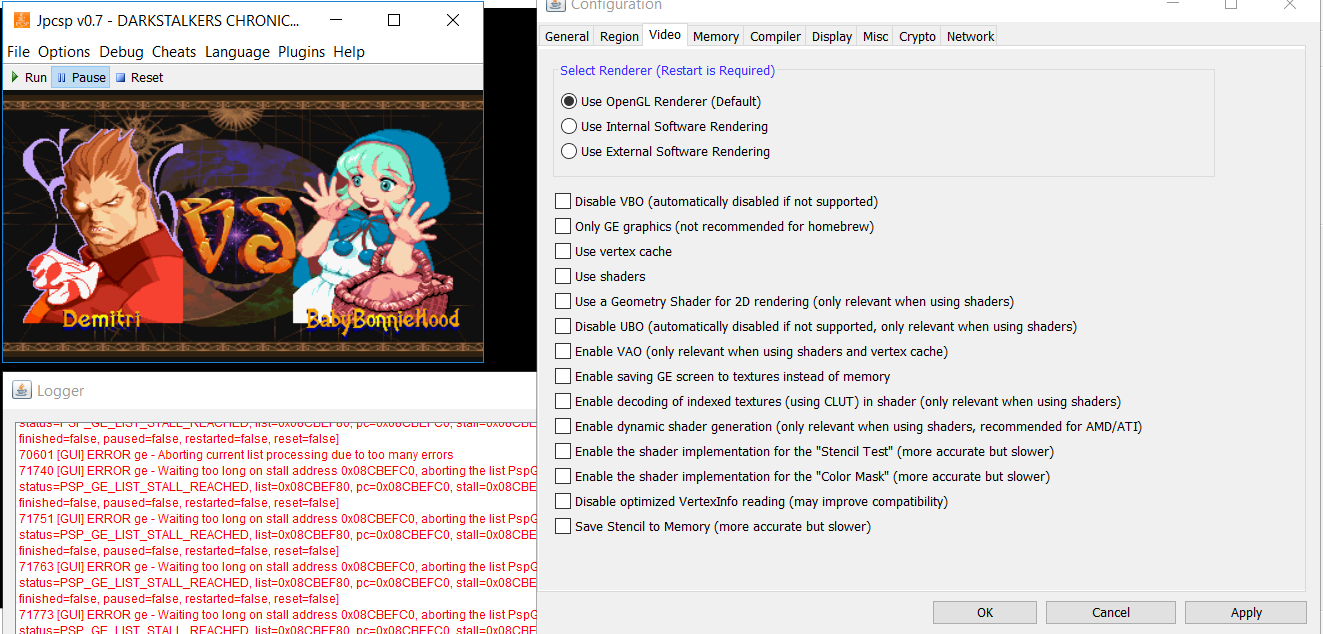Image resolution: width=1323 pixels, height=634 pixels.
Task: Toggle Save Stencil to Memory checkbox
Action: pyautogui.click(x=564, y=526)
